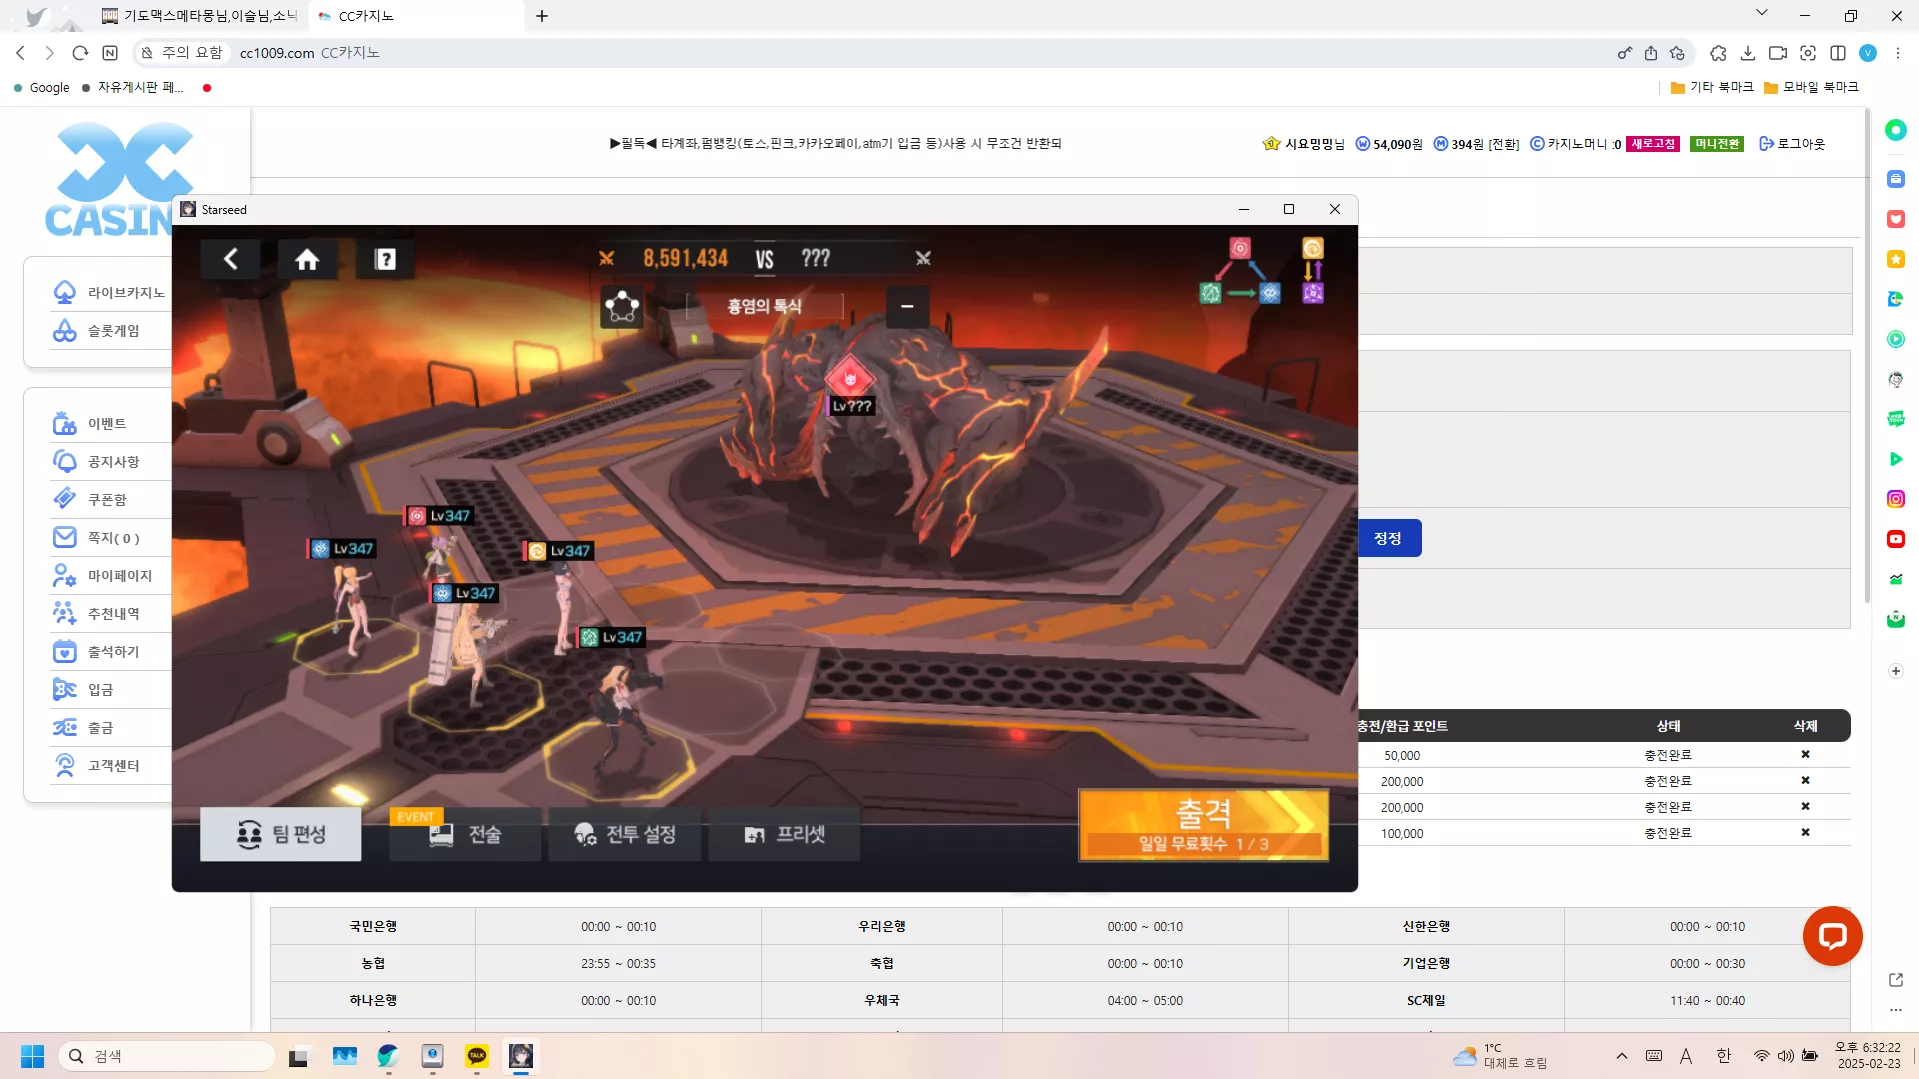Go to the game home icon
1919x1079 pixels.
[x=307, y=259]
